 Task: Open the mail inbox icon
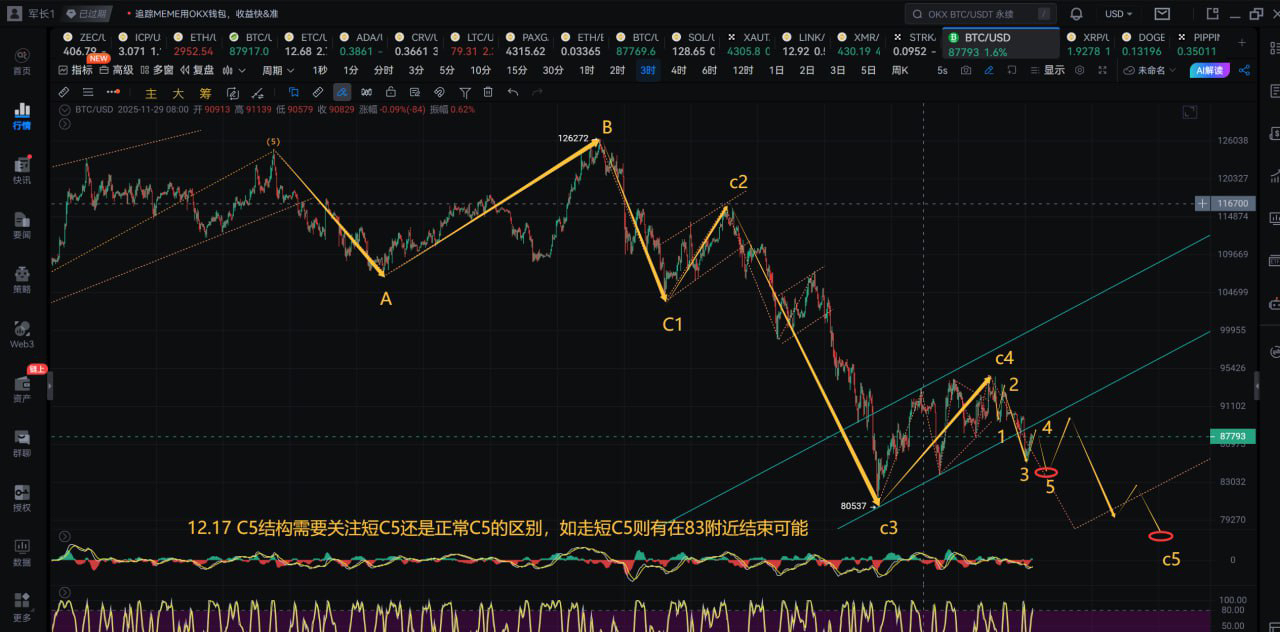coord(1162,14)
